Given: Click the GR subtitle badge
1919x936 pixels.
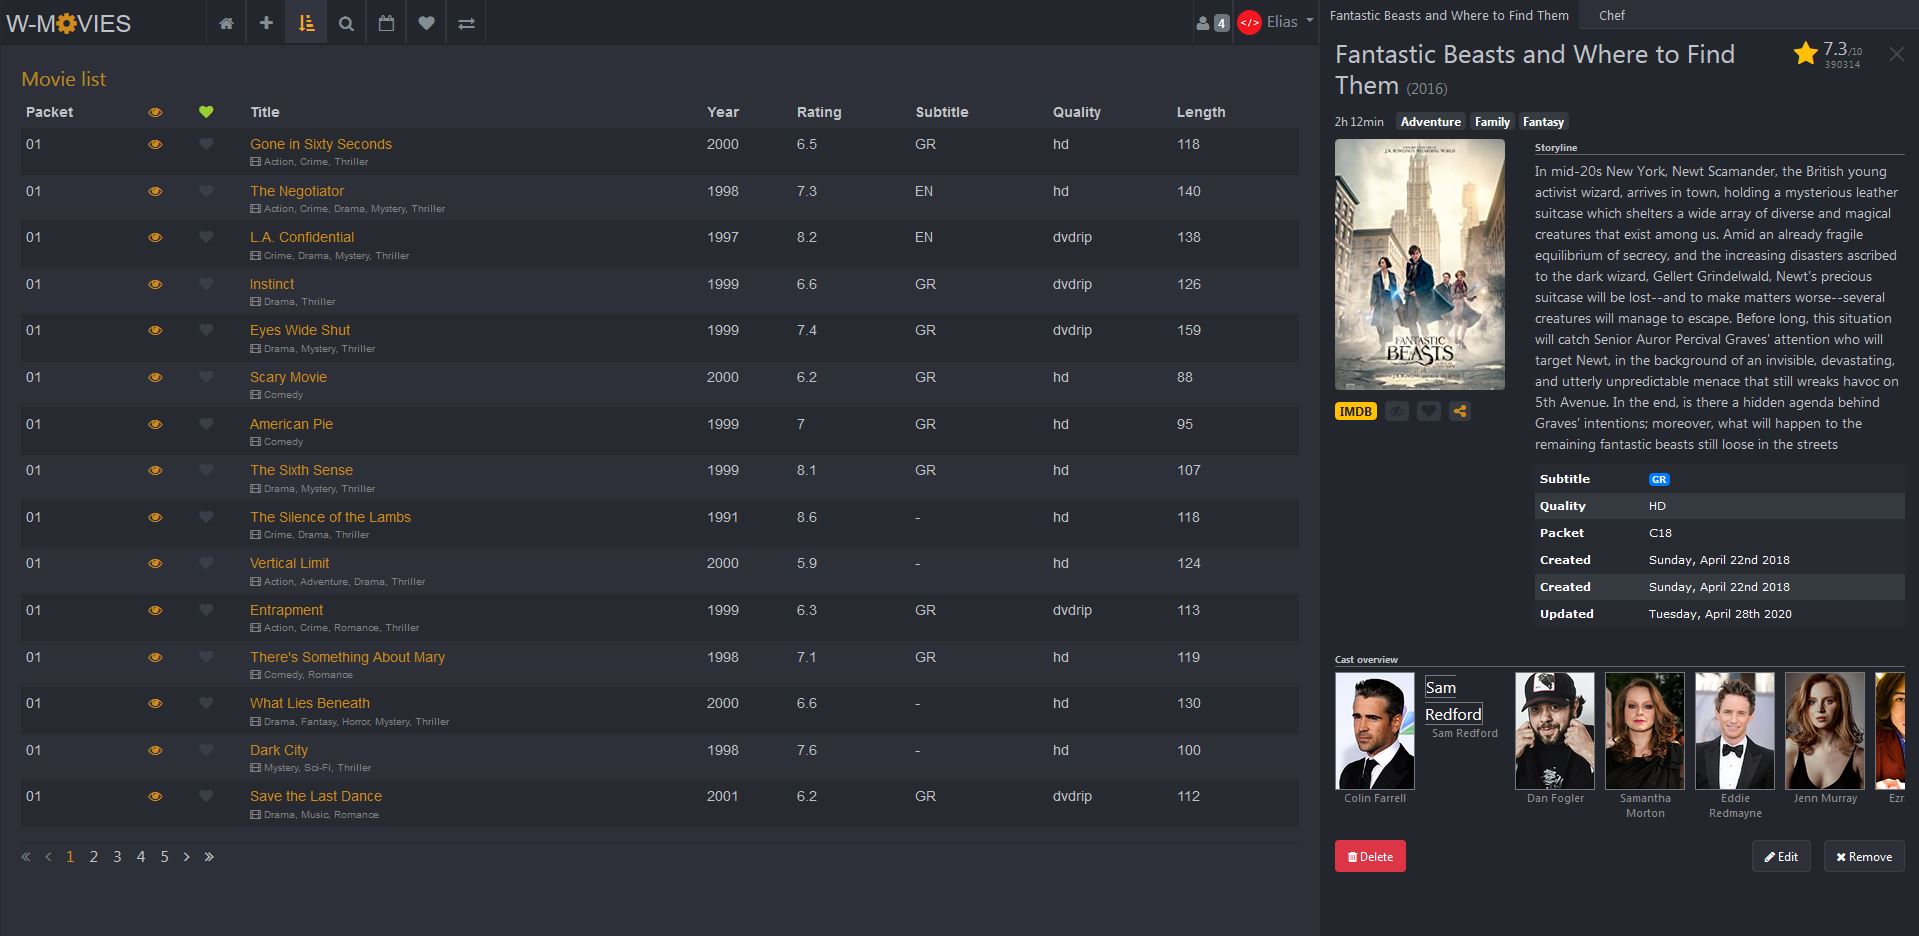Looking at the screenshot, I should (x=1659, y=480).
